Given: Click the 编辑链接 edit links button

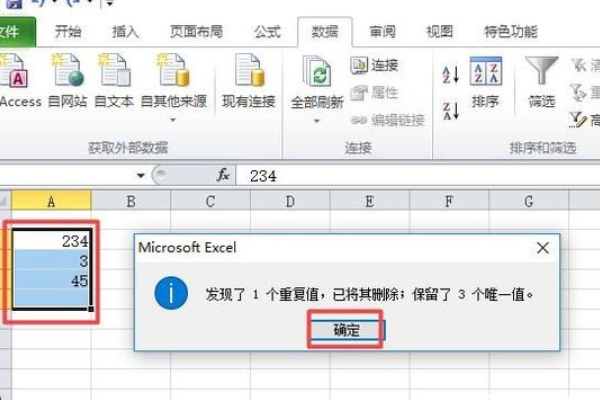Looking at the screenshot, I should pos(387,120).
